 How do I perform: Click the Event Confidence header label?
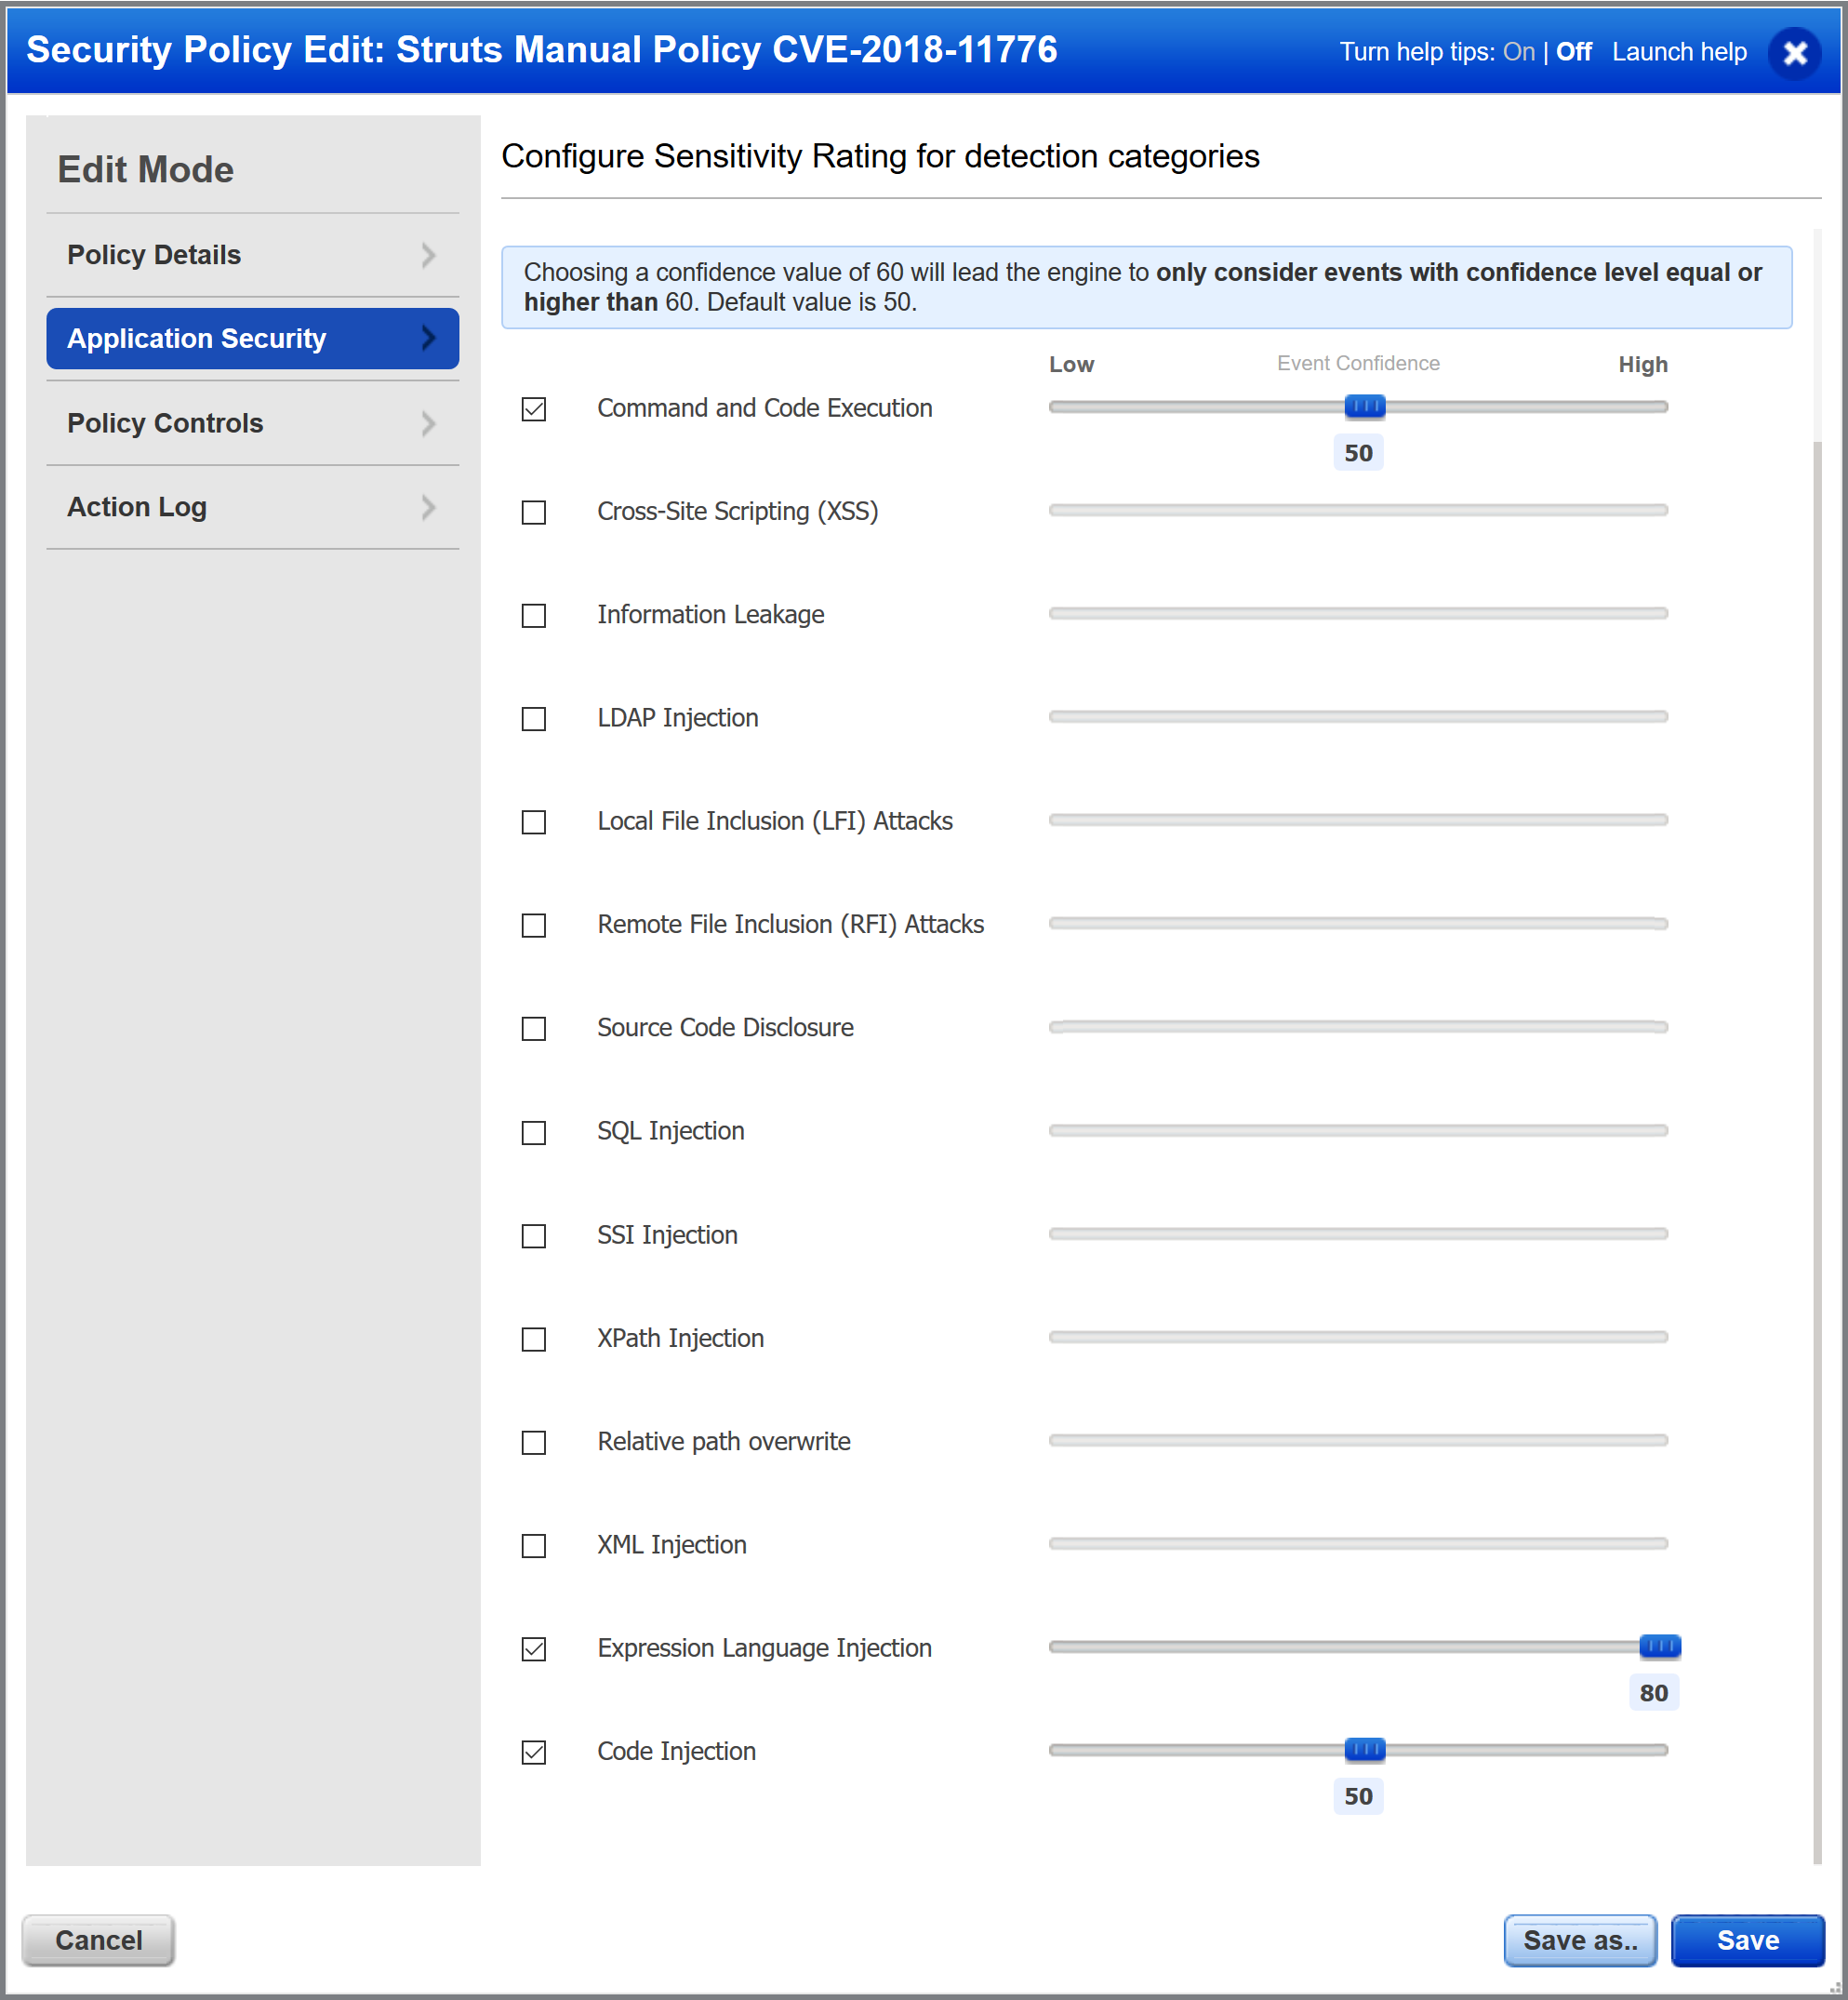tap(1358, 363)
